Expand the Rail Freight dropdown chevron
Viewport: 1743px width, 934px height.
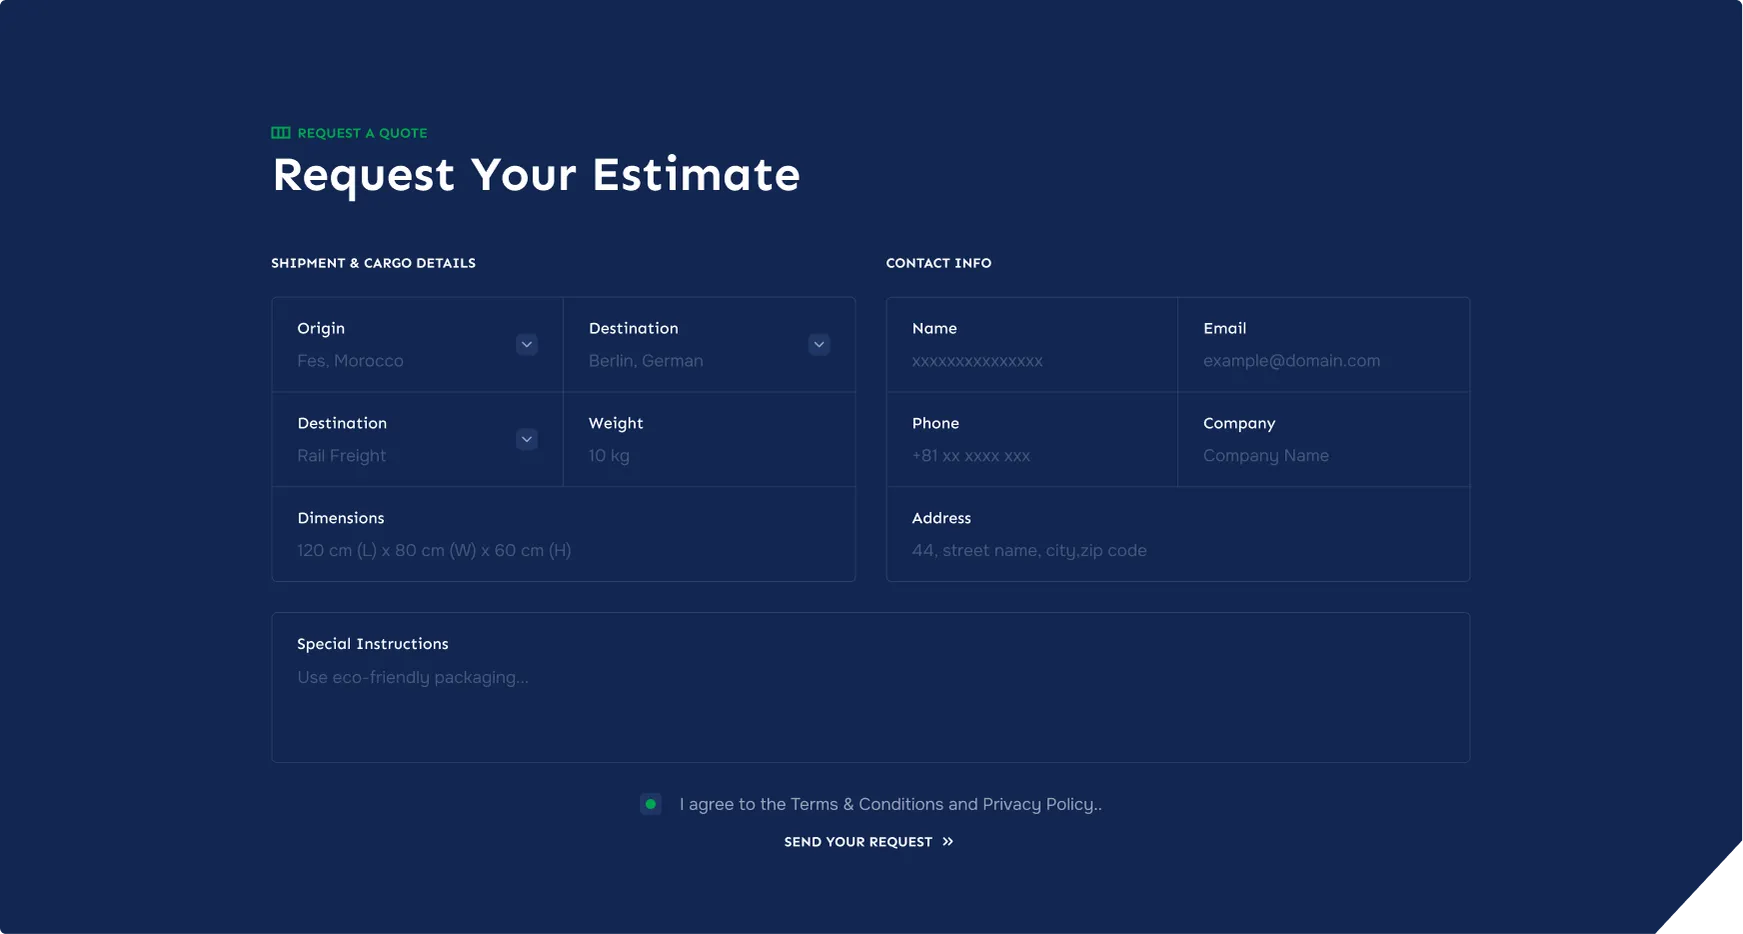[x=526, y=439]
